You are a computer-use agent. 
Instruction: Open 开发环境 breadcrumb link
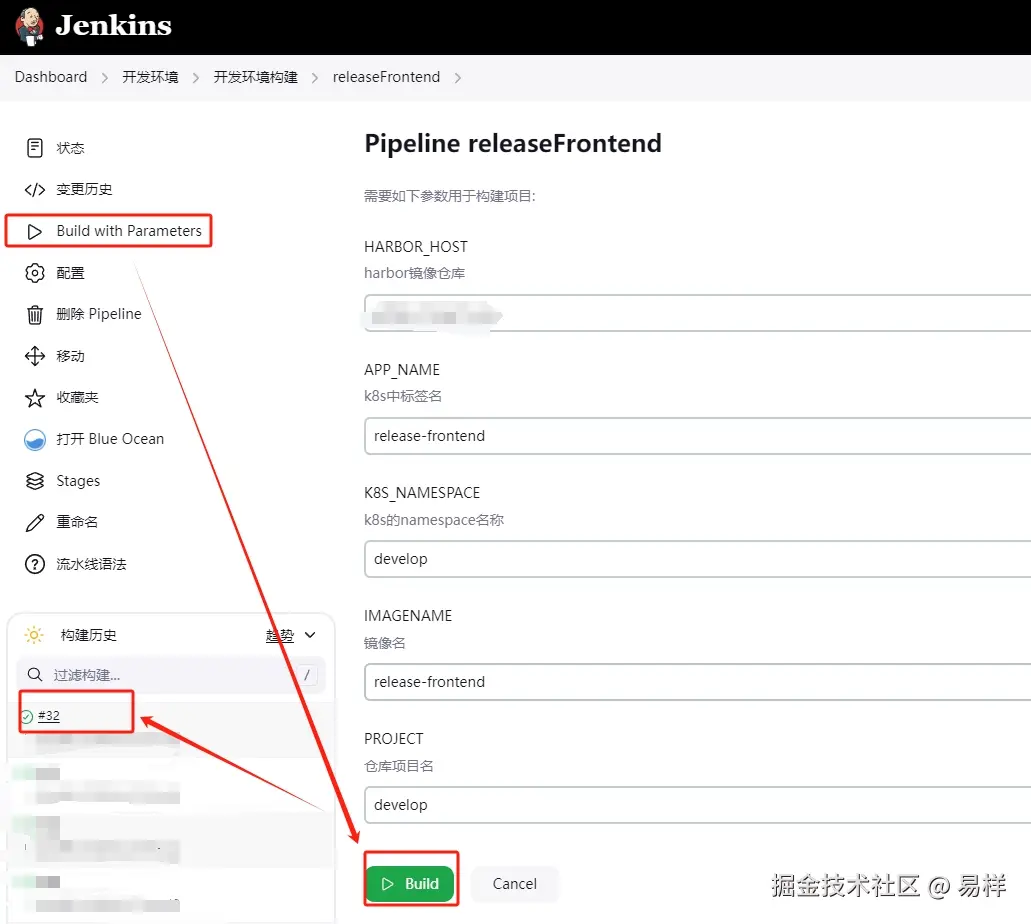point(150,77)
